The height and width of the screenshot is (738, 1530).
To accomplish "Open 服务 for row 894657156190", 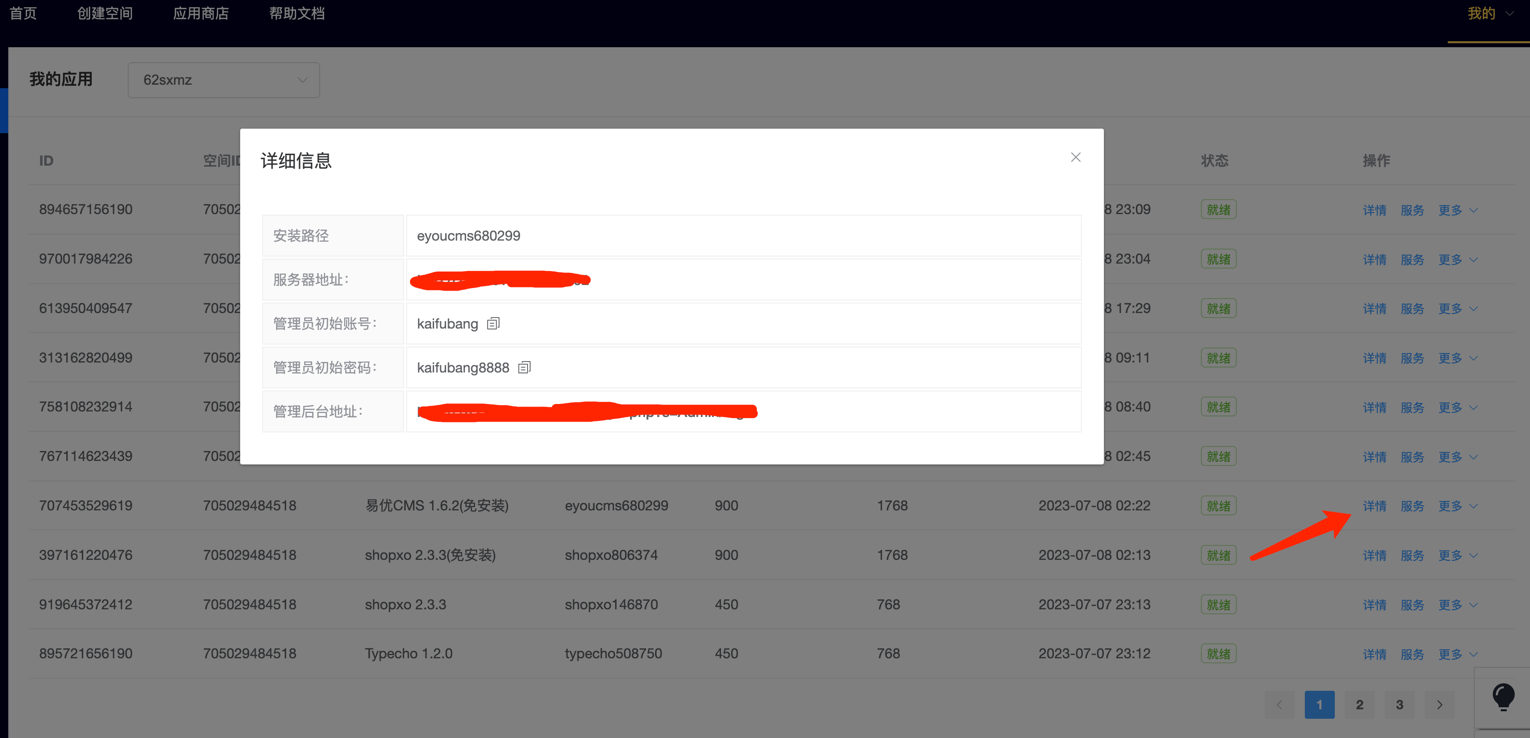I will click(x=1412, y=210).
